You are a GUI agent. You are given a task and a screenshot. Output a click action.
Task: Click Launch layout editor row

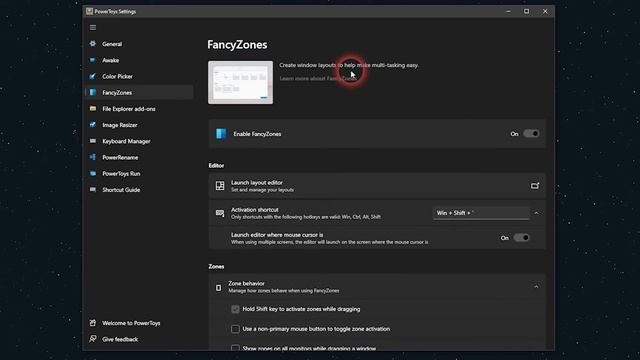(377, 186)
